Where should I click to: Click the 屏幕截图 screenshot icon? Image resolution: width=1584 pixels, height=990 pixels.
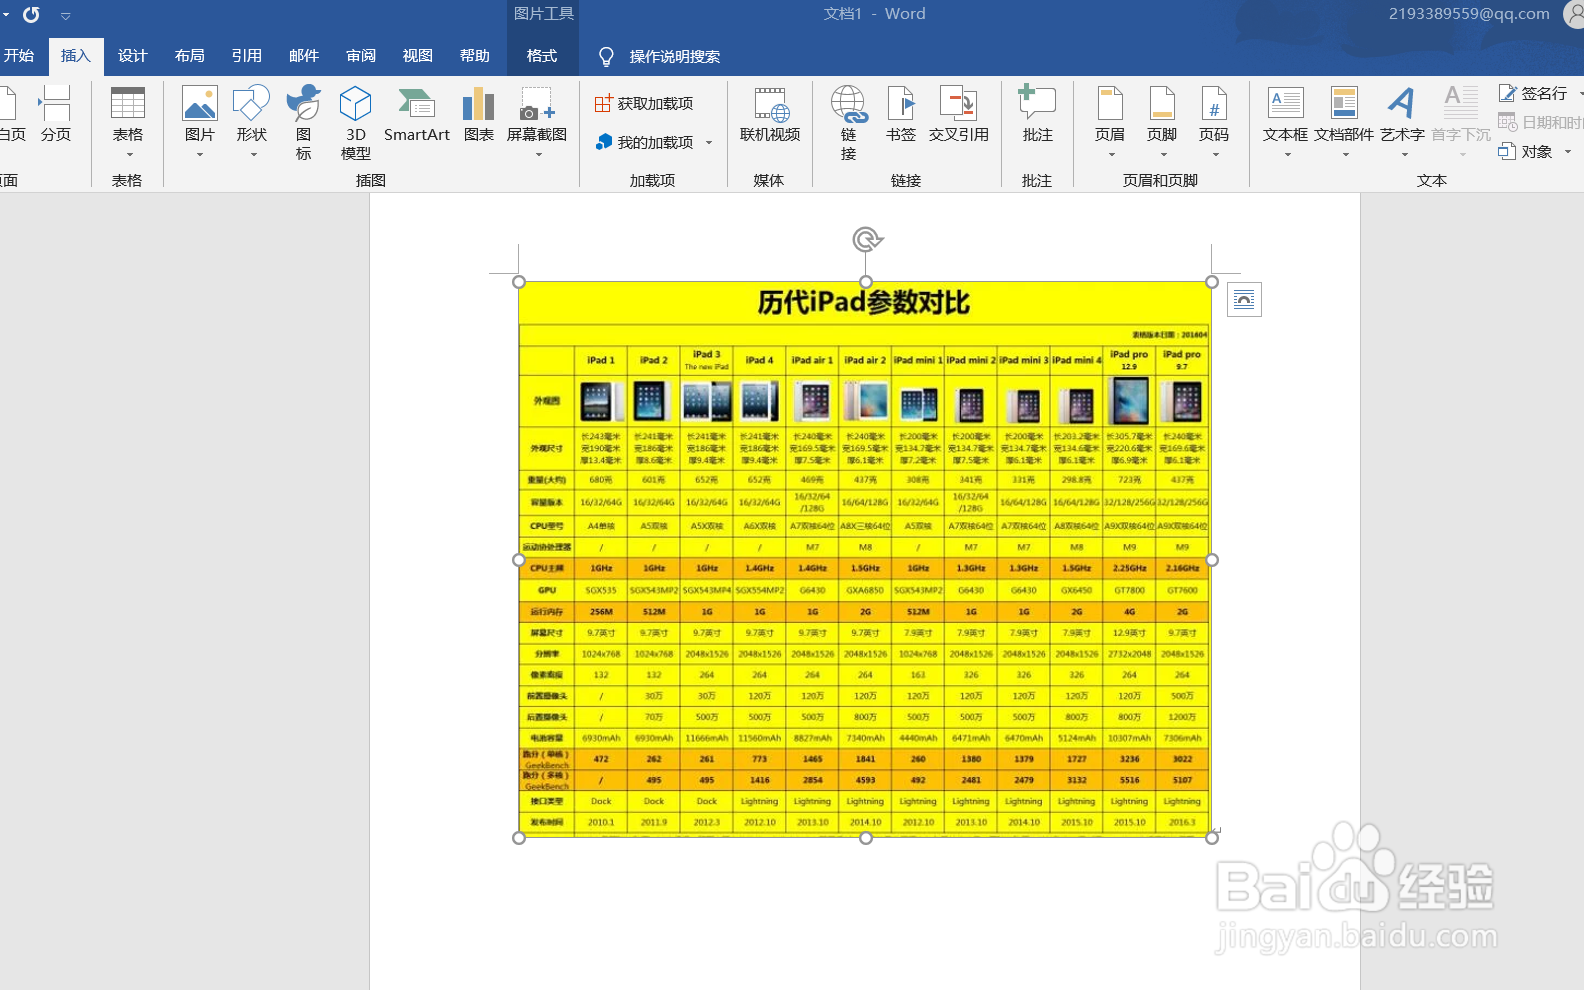click(x=537, y=105)
